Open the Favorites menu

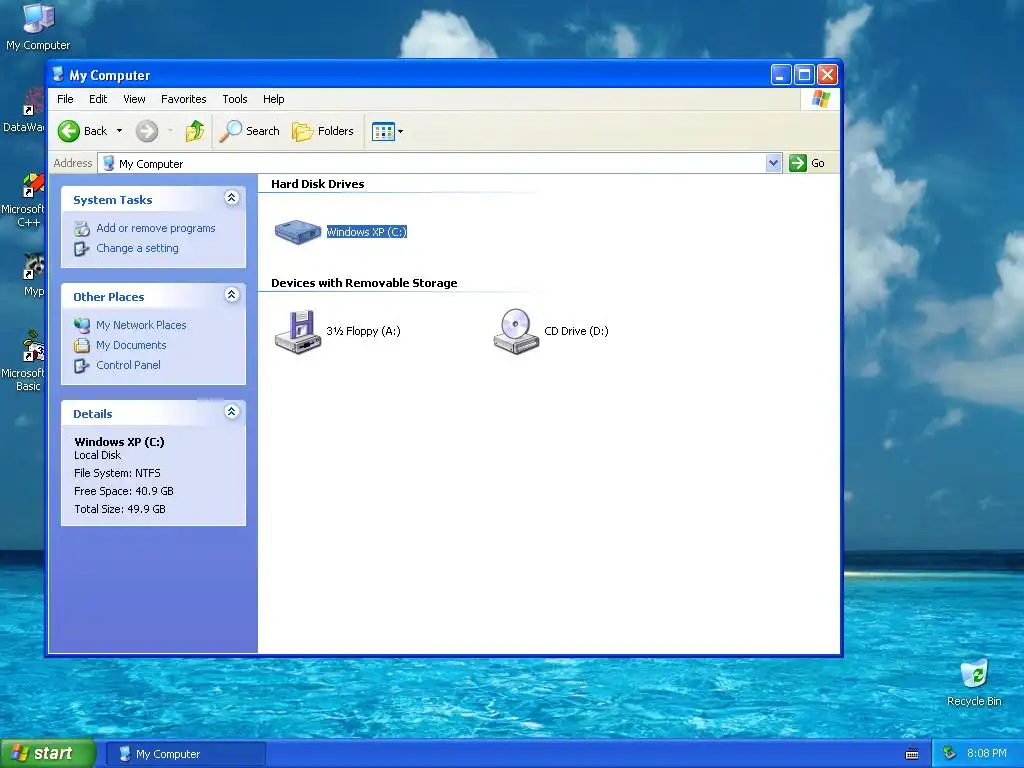(184, 99)
